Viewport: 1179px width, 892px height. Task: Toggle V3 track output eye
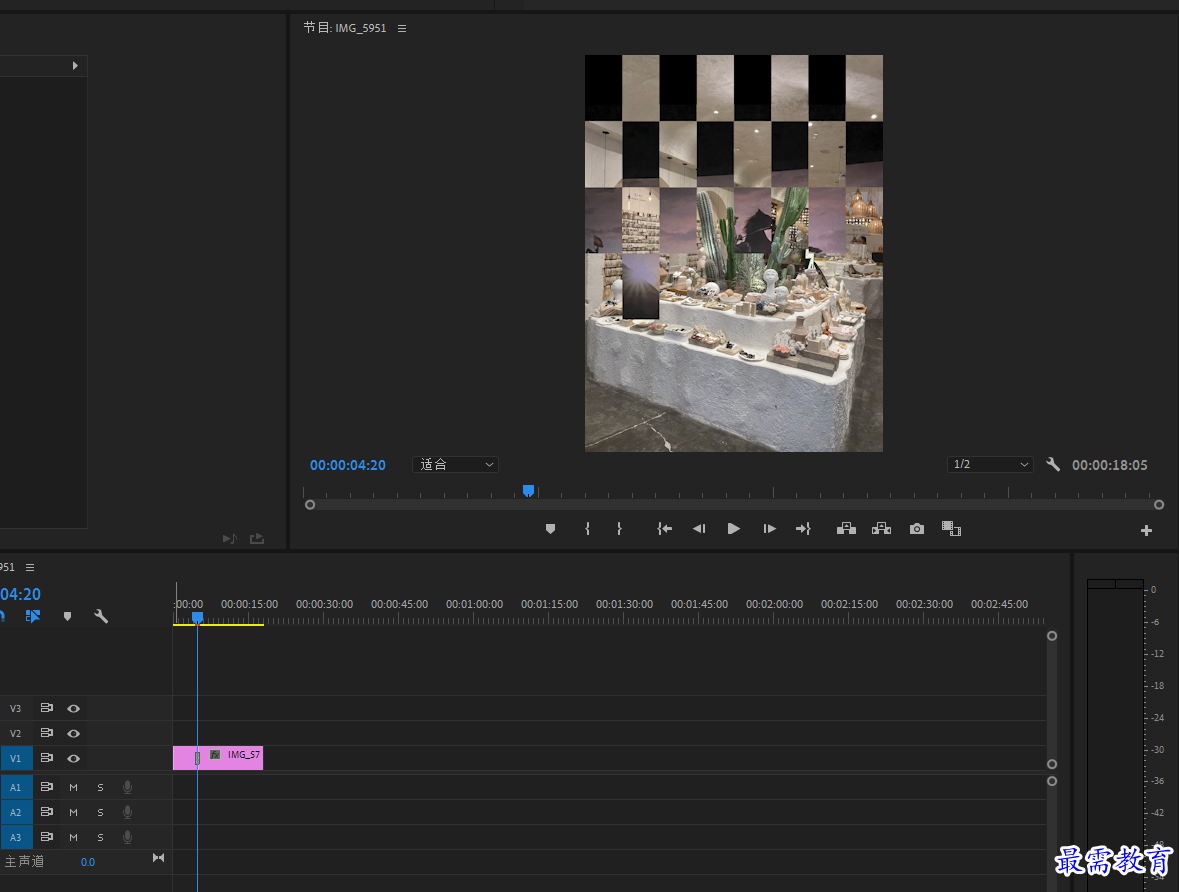pyautogui.click(x=73, y=708)
